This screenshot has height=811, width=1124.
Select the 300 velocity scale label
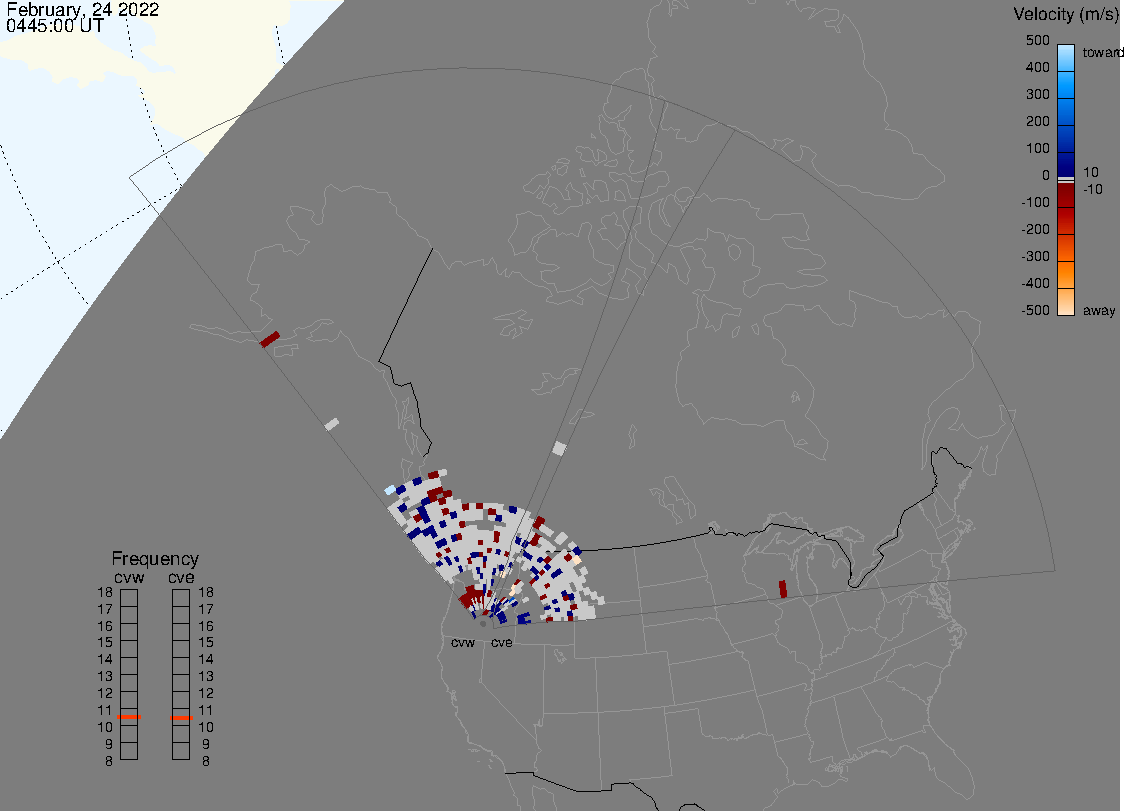(1037, 95)
